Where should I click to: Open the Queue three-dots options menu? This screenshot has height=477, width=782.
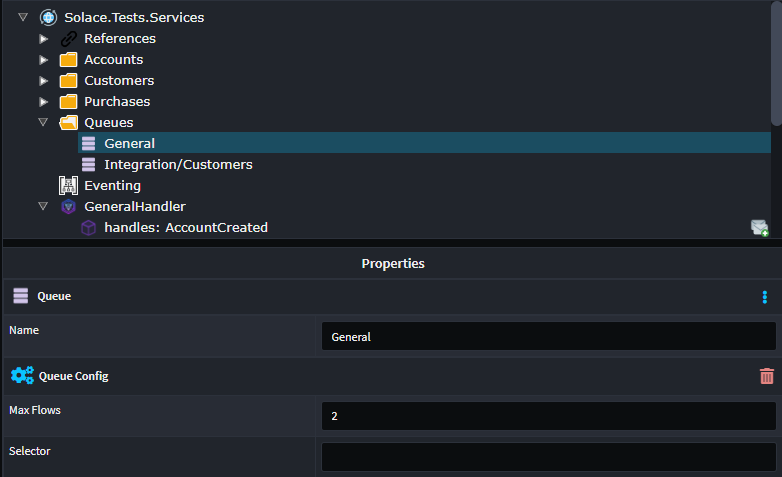(765, 297)
